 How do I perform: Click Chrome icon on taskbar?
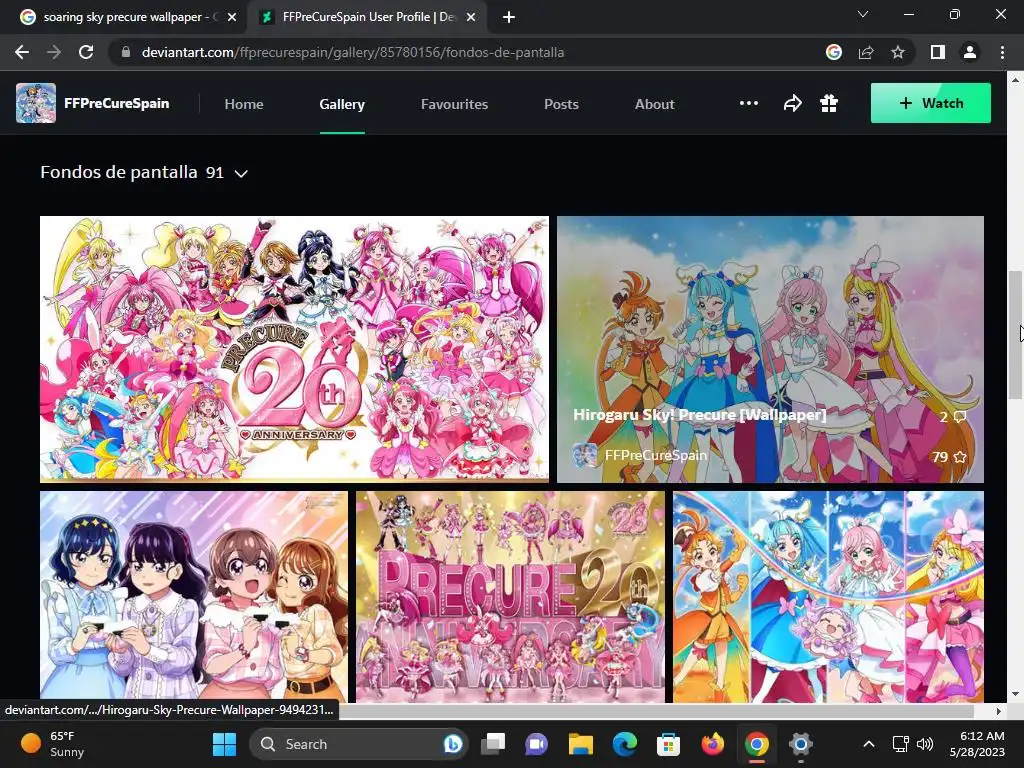[756, 744]
